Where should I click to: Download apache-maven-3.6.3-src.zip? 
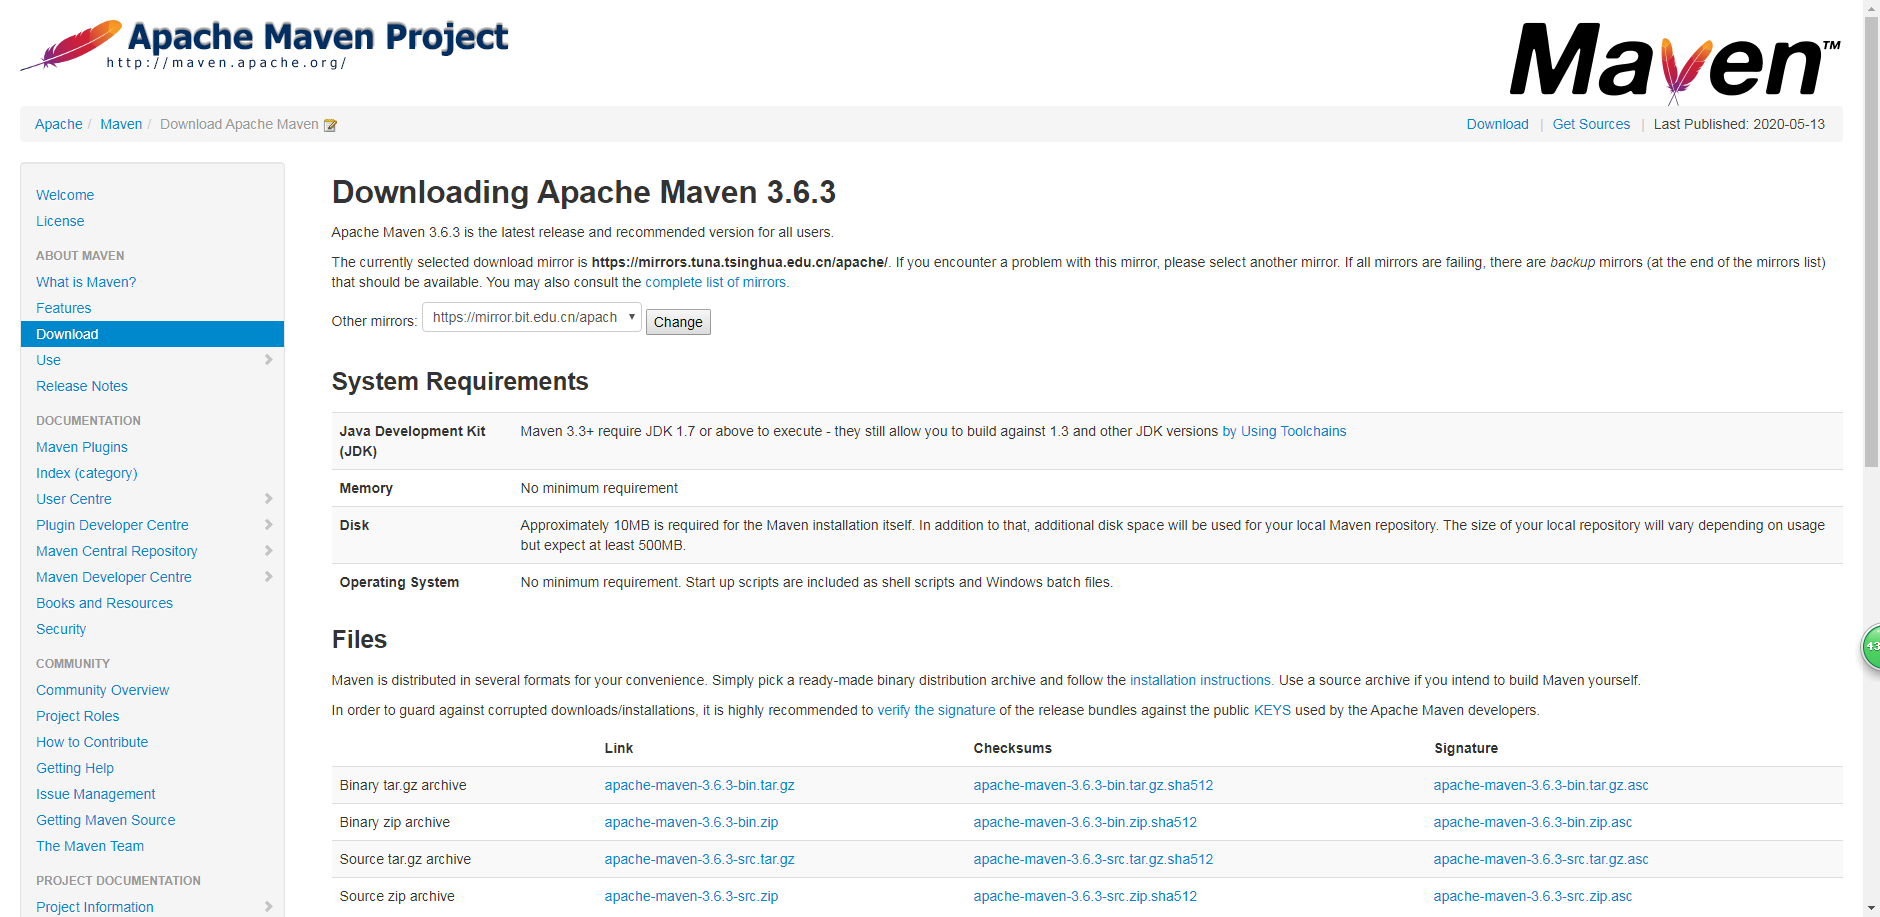(x=691, y=896)
